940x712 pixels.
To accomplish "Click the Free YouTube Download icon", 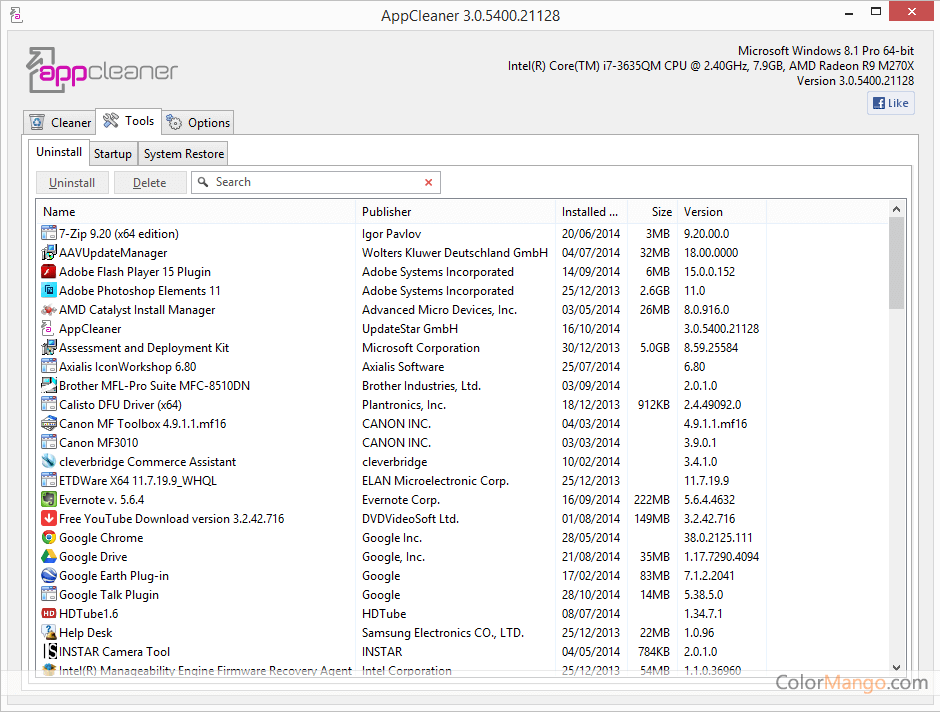I will [49, 519].
